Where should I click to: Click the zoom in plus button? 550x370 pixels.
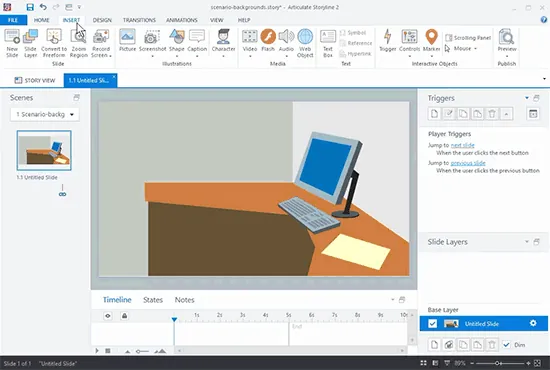(x=528, y=363)
